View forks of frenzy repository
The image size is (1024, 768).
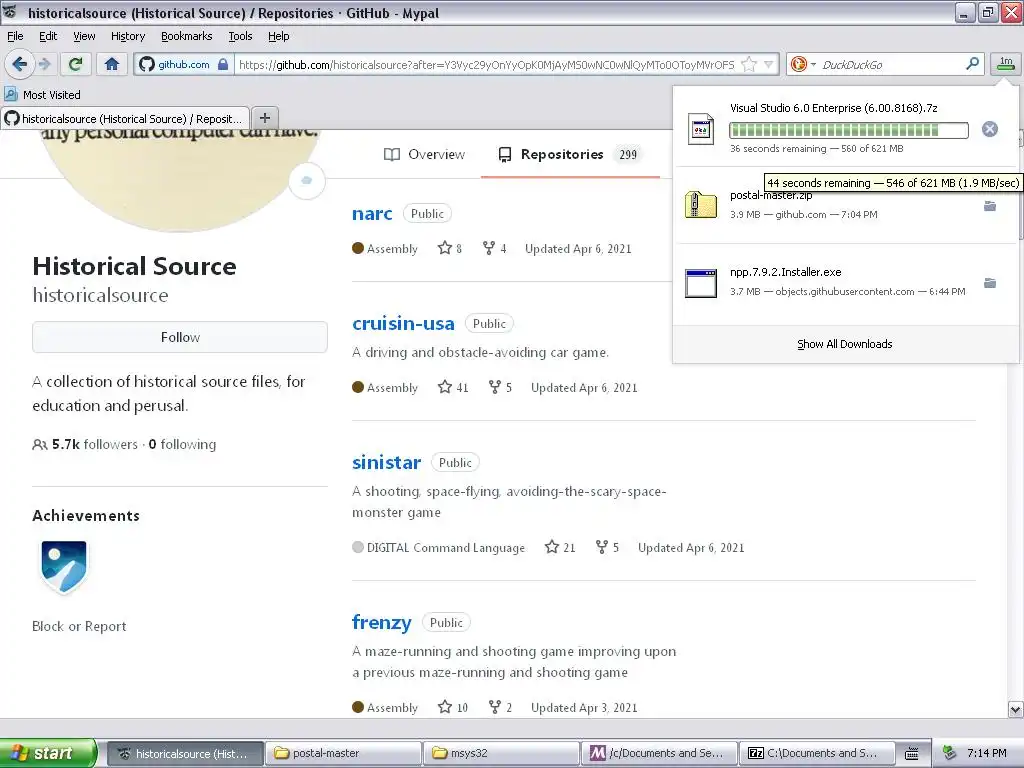tap(500, 707)
